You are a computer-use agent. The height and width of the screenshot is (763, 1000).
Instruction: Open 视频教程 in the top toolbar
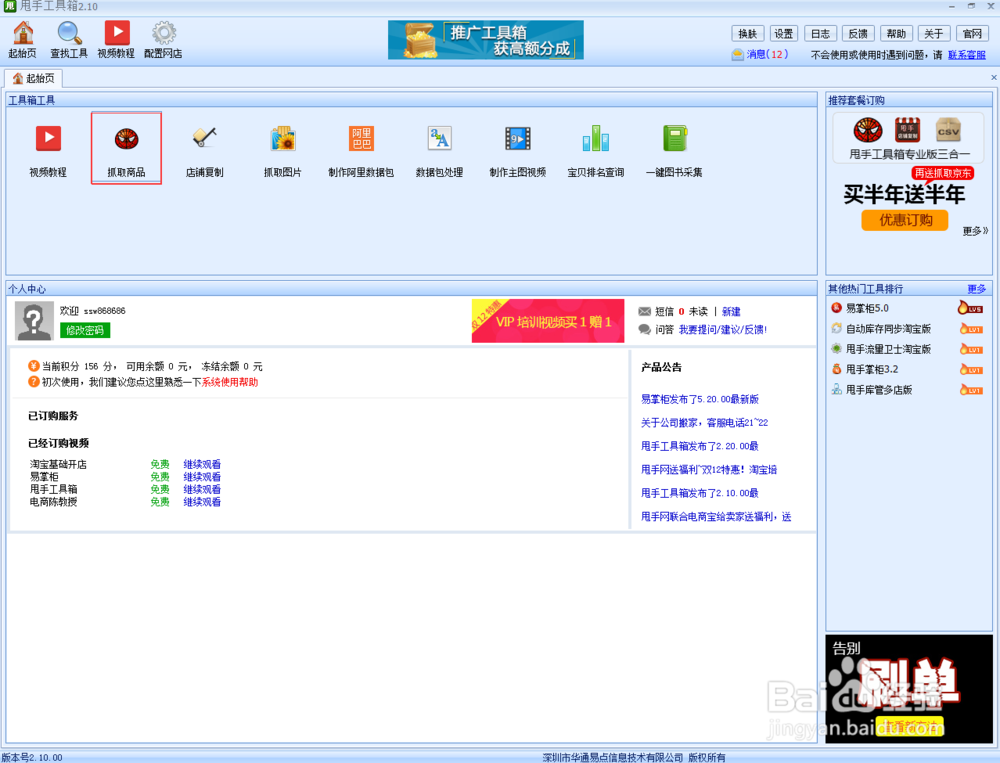click(x=116, y=40)
